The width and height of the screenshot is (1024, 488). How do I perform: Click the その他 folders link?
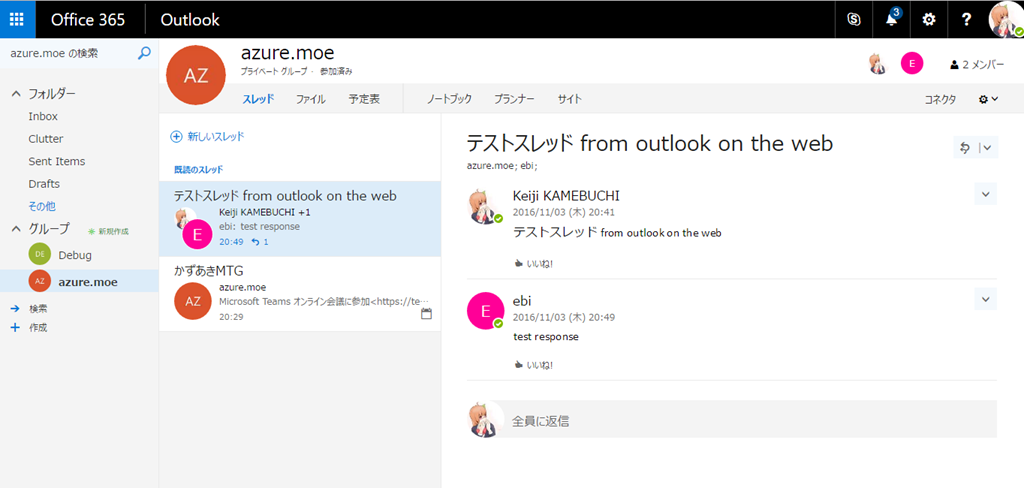pos(42,206)
